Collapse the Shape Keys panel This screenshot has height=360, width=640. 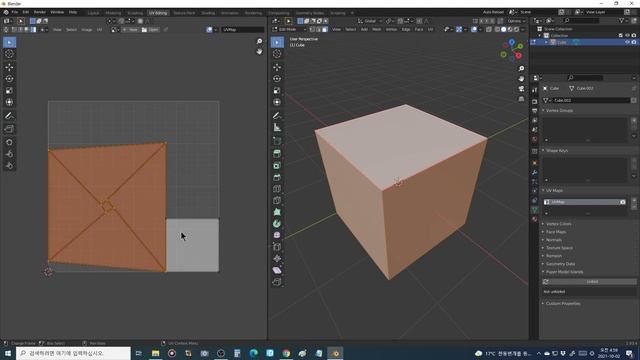[557, 151]
